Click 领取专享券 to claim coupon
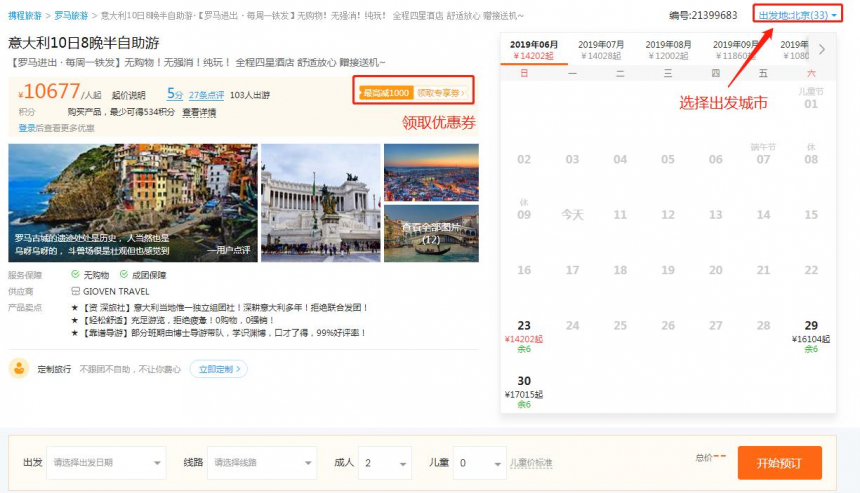Viewport: 860px width, 493px height. pyautogui.click(x=440, y=93)
